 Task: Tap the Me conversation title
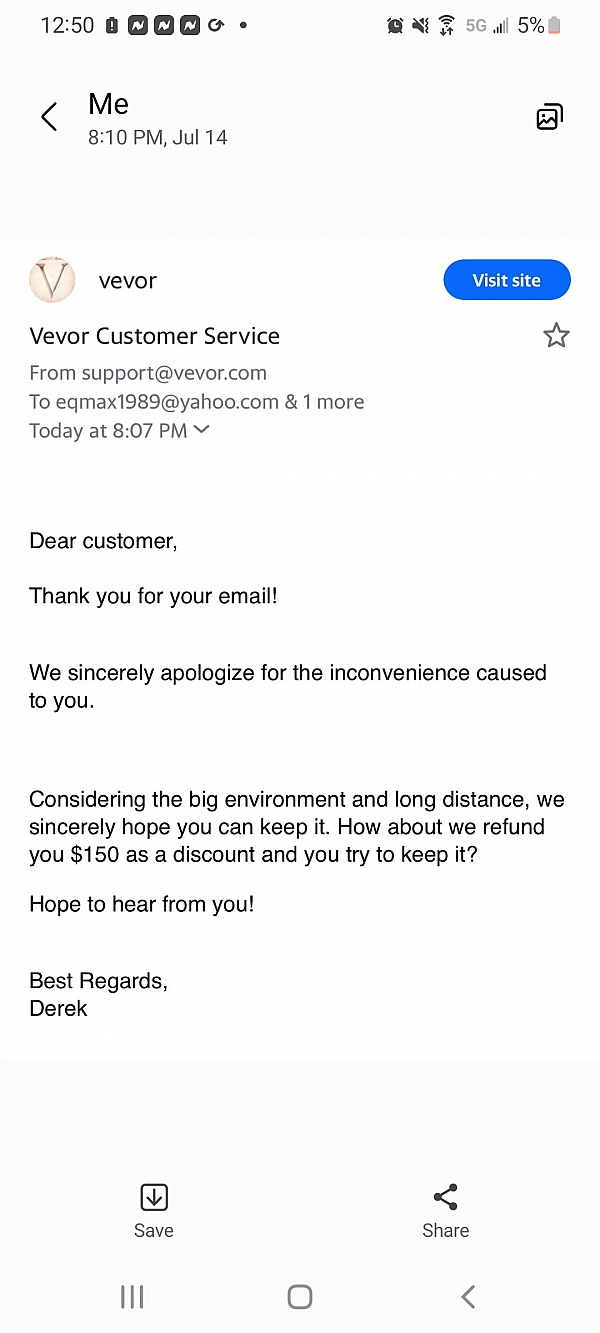point(109,104)
